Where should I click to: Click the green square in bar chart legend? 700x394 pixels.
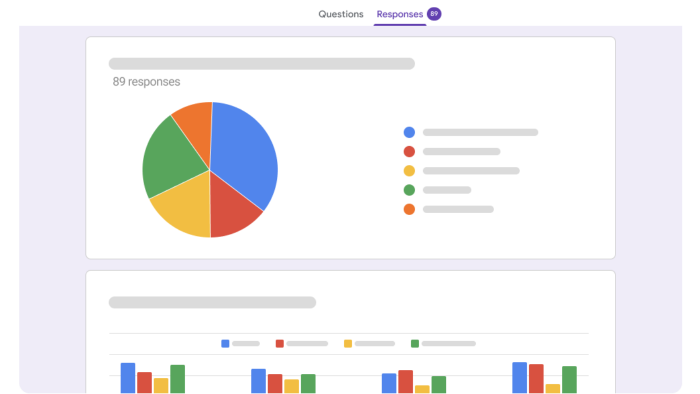pyautogui.click(x=415, y=344)
